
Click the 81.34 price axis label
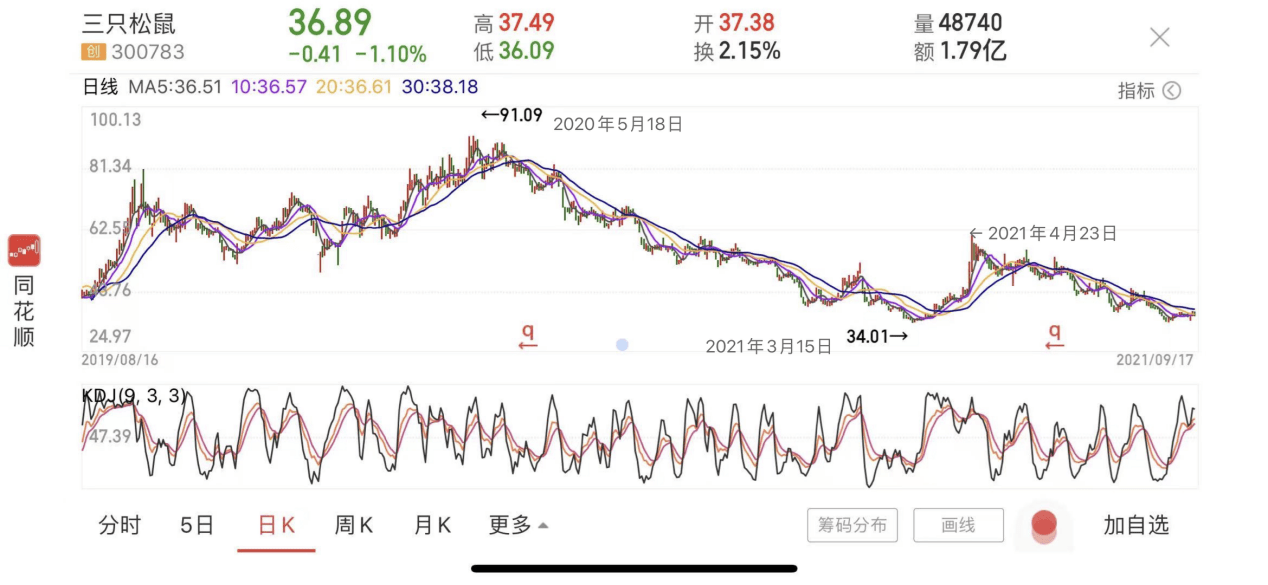click(110, 166)
